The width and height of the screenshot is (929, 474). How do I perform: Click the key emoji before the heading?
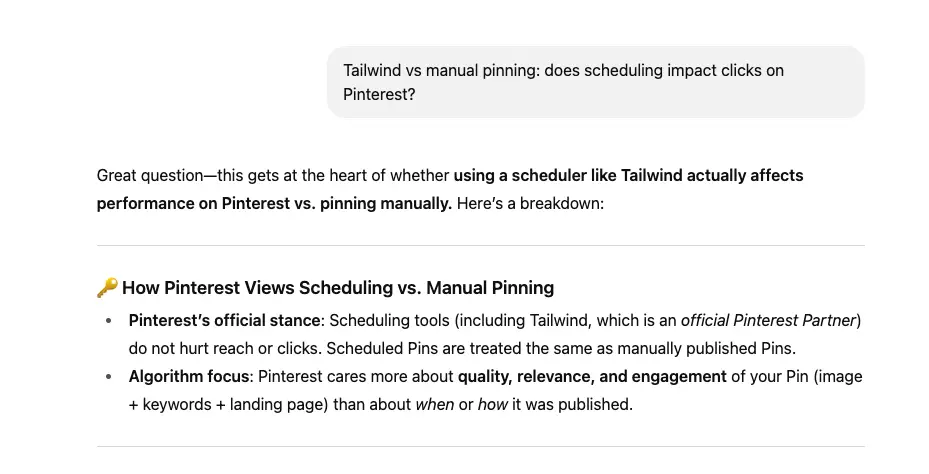[107, 288]
